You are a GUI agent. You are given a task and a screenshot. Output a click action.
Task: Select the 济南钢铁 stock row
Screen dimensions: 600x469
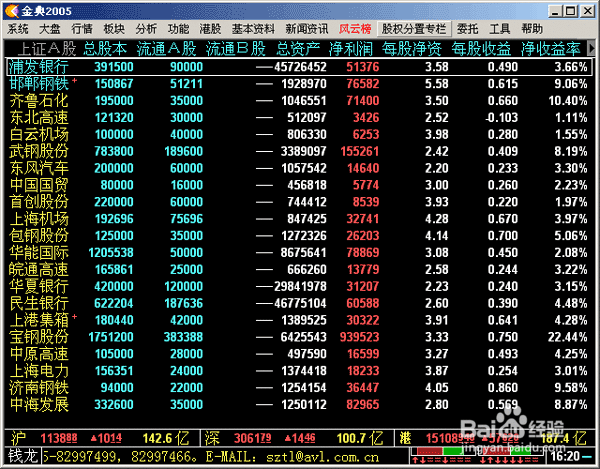[299, 388]
